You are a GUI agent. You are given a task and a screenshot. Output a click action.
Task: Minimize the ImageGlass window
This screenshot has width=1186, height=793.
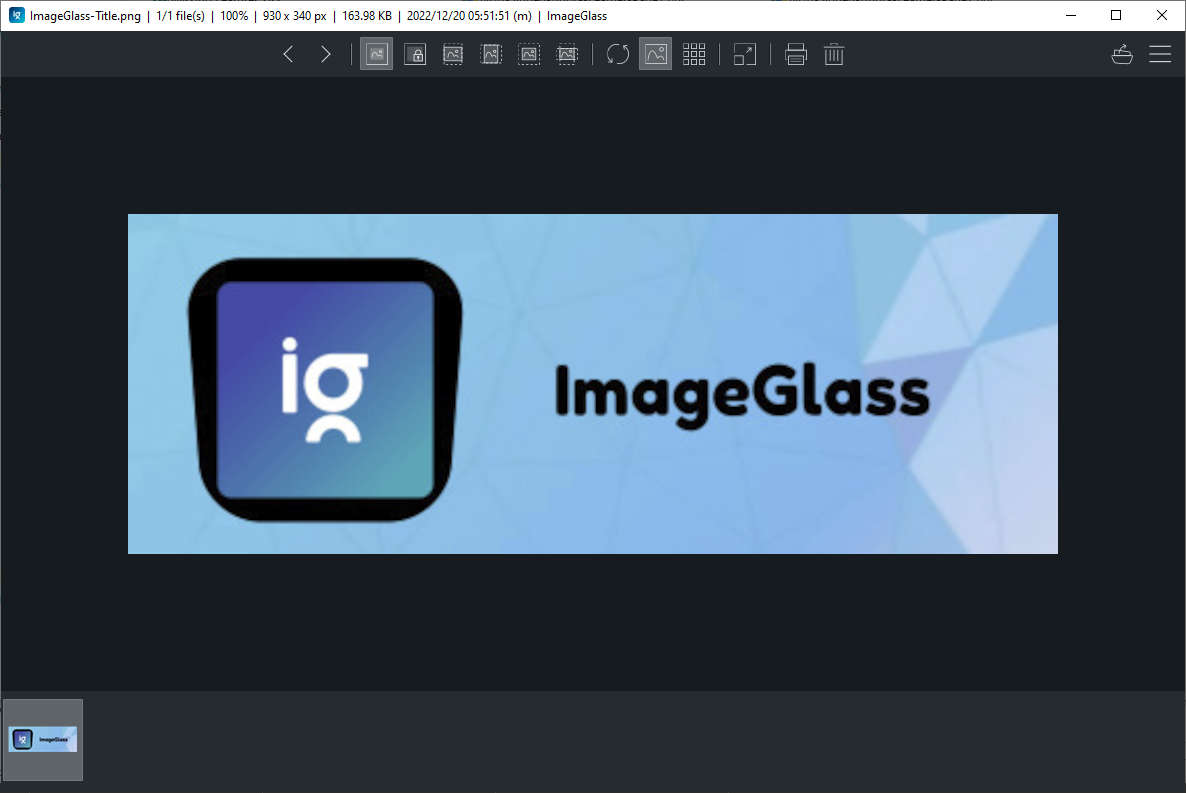[1070, 15]
